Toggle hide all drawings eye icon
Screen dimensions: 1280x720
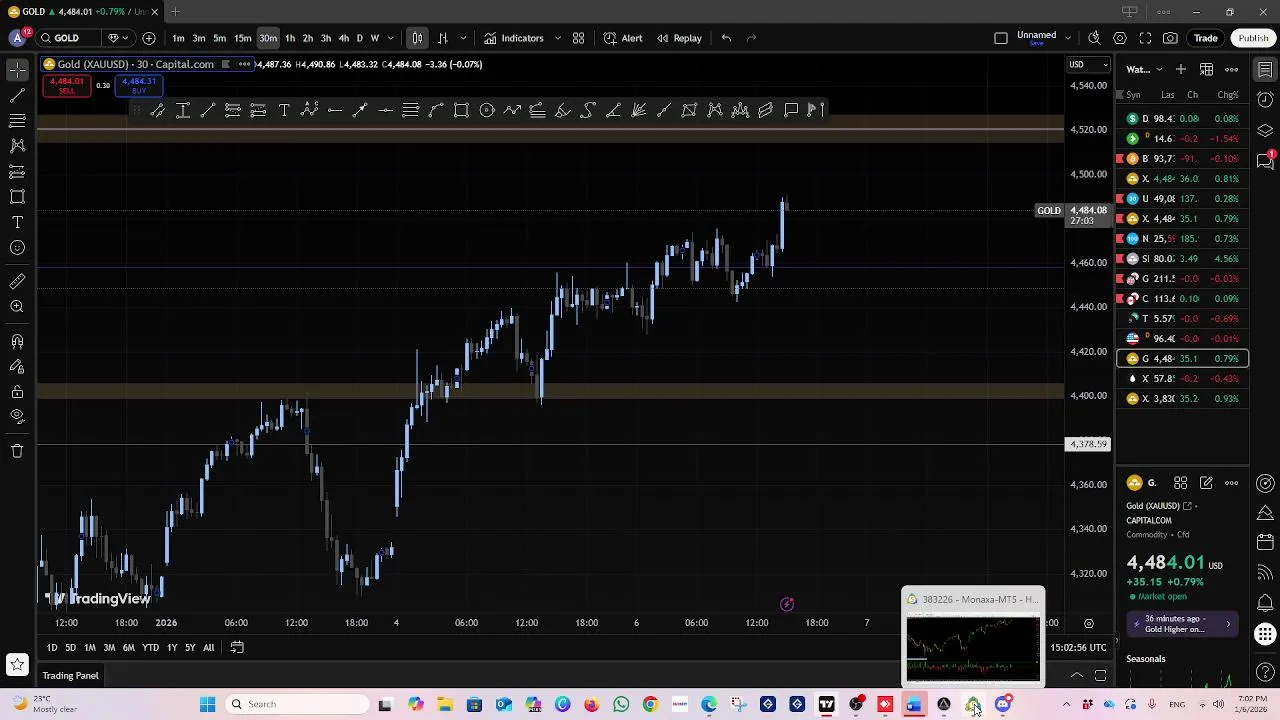(x=17, y=416)
